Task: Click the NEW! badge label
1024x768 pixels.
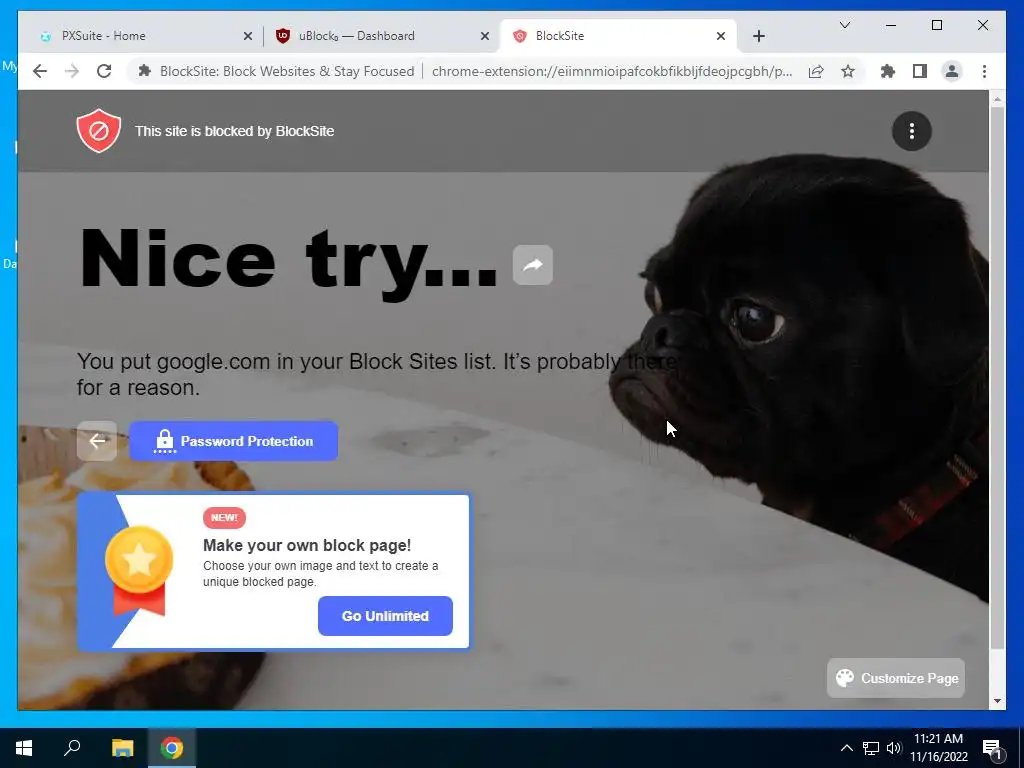Action: (x=224, y=518)
